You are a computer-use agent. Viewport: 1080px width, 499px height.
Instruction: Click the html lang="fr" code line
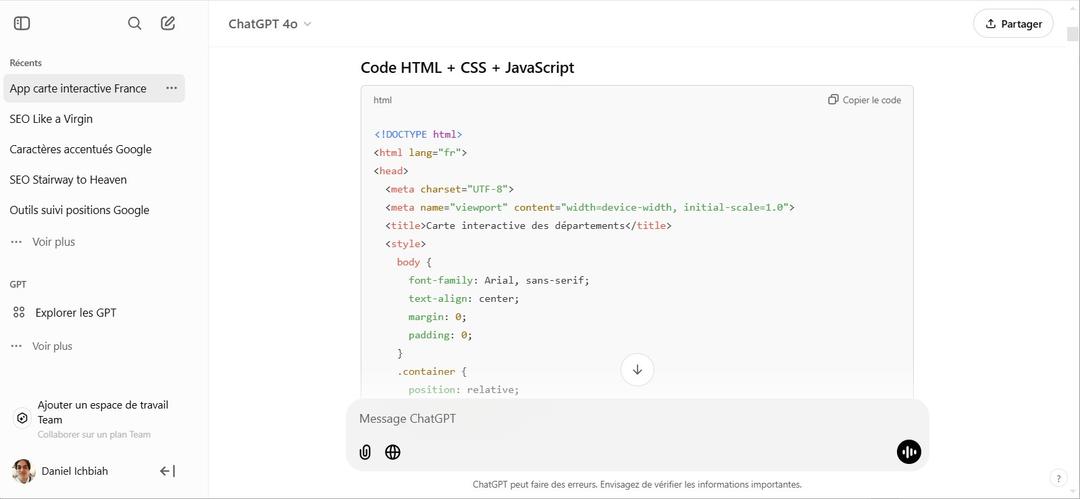coord(420,152)
